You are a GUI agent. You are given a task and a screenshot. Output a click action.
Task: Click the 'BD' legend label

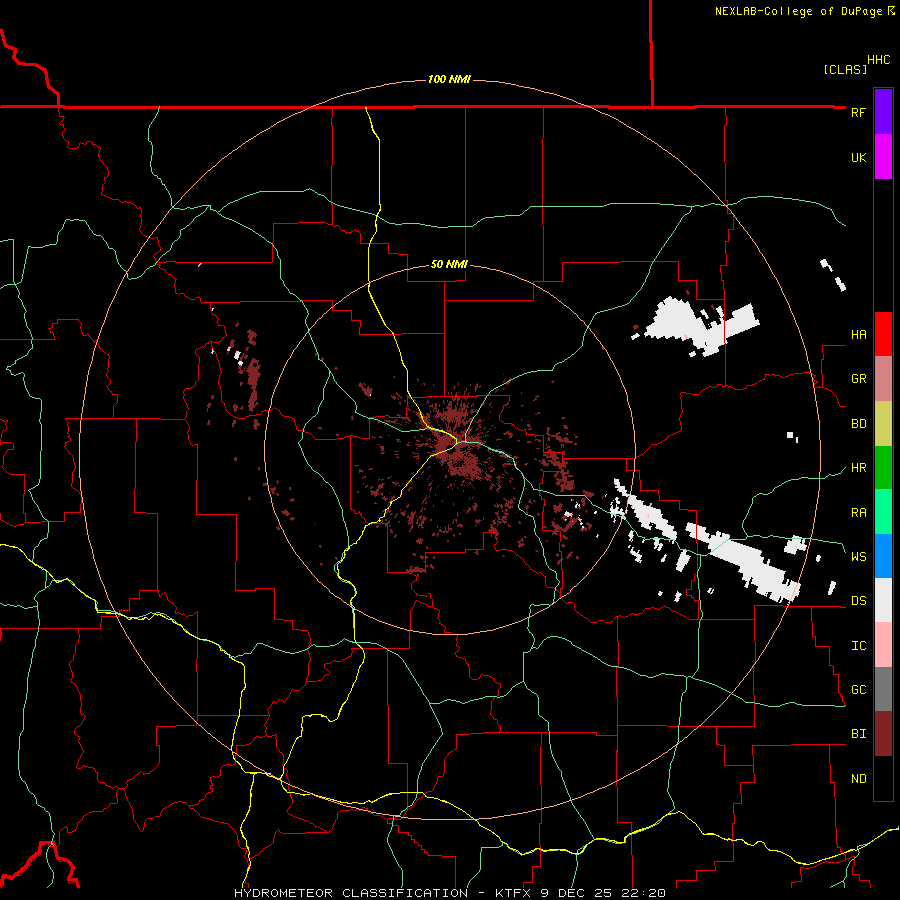click(858, 424)
